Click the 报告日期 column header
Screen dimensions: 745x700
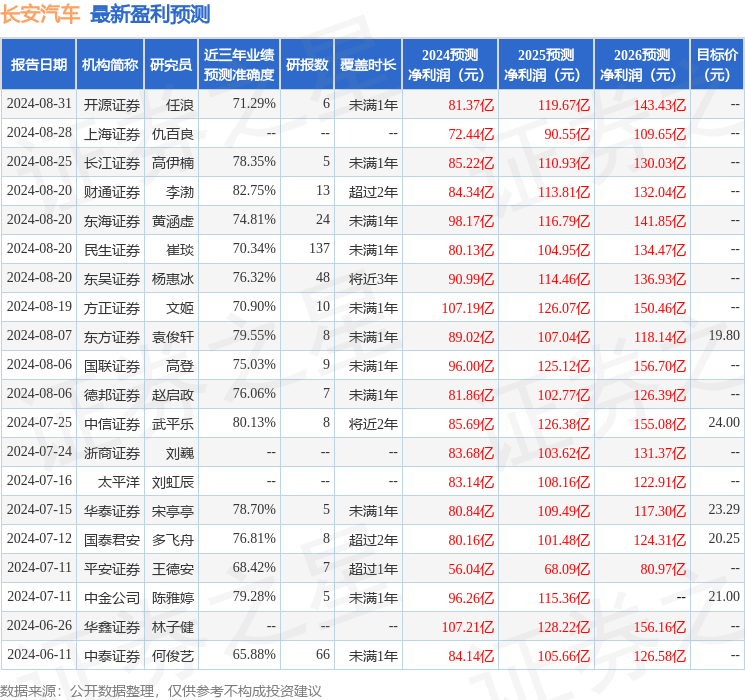click(39, 65)
